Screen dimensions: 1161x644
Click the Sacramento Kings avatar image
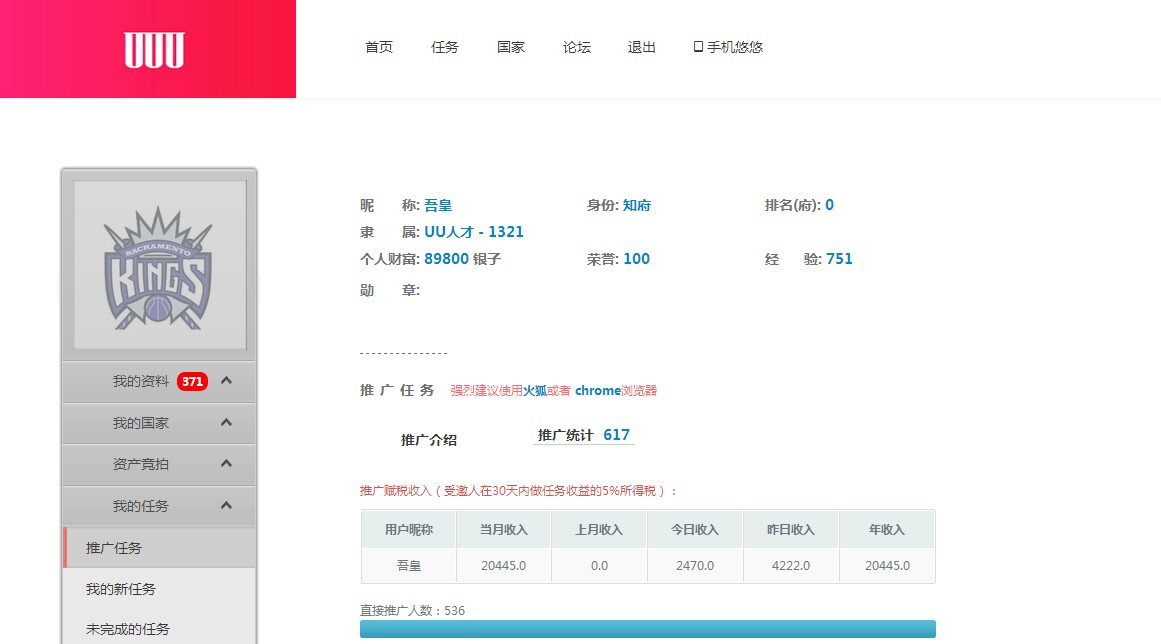click(x=159, y=265)
